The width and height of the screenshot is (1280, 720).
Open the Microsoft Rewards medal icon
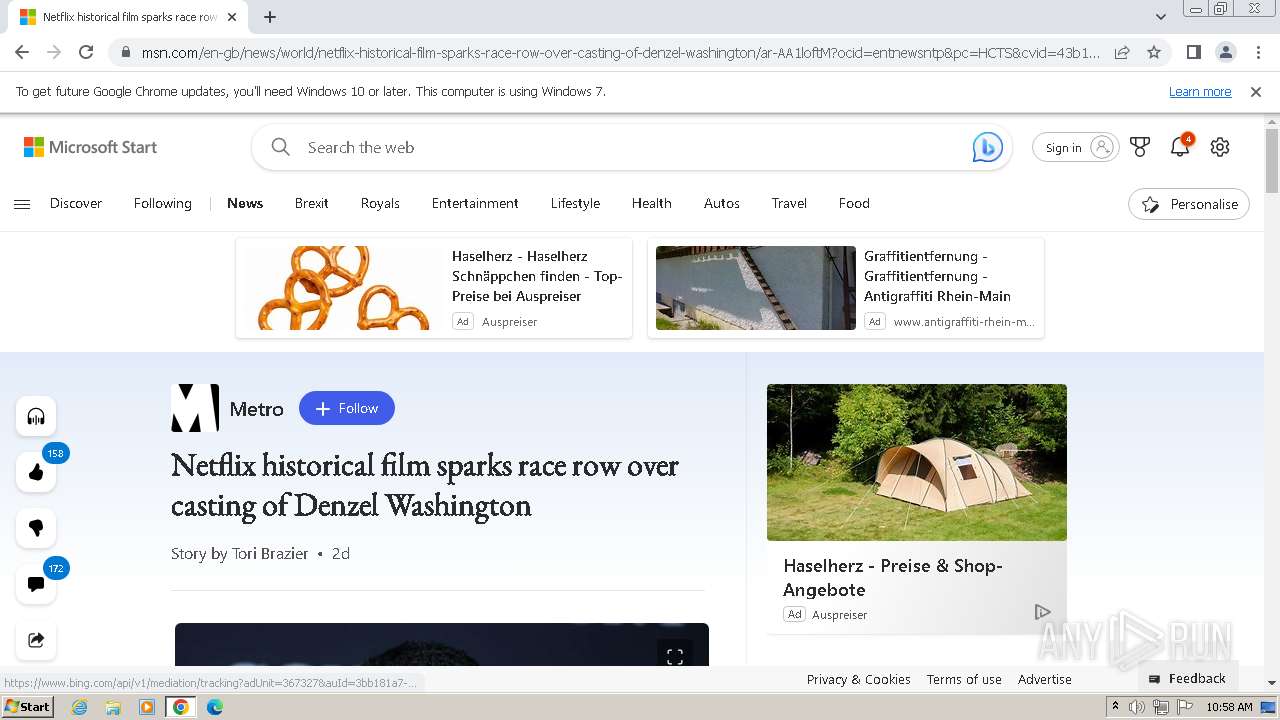(x=1140, y=147)
